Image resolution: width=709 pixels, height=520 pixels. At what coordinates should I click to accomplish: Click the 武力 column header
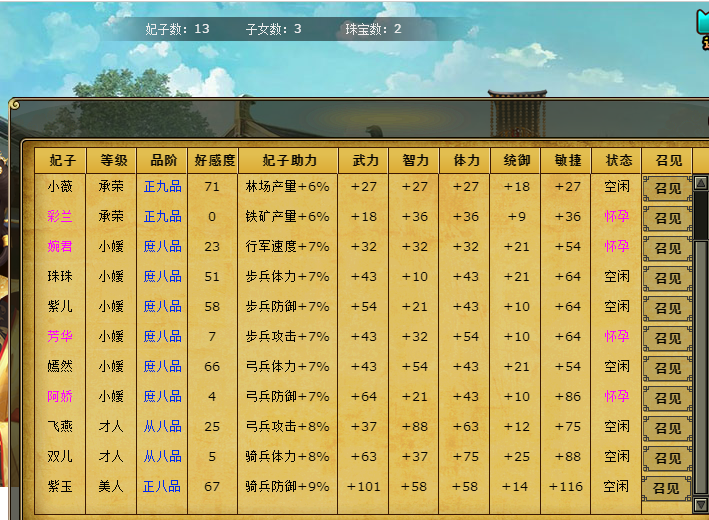tap(364, 161)
